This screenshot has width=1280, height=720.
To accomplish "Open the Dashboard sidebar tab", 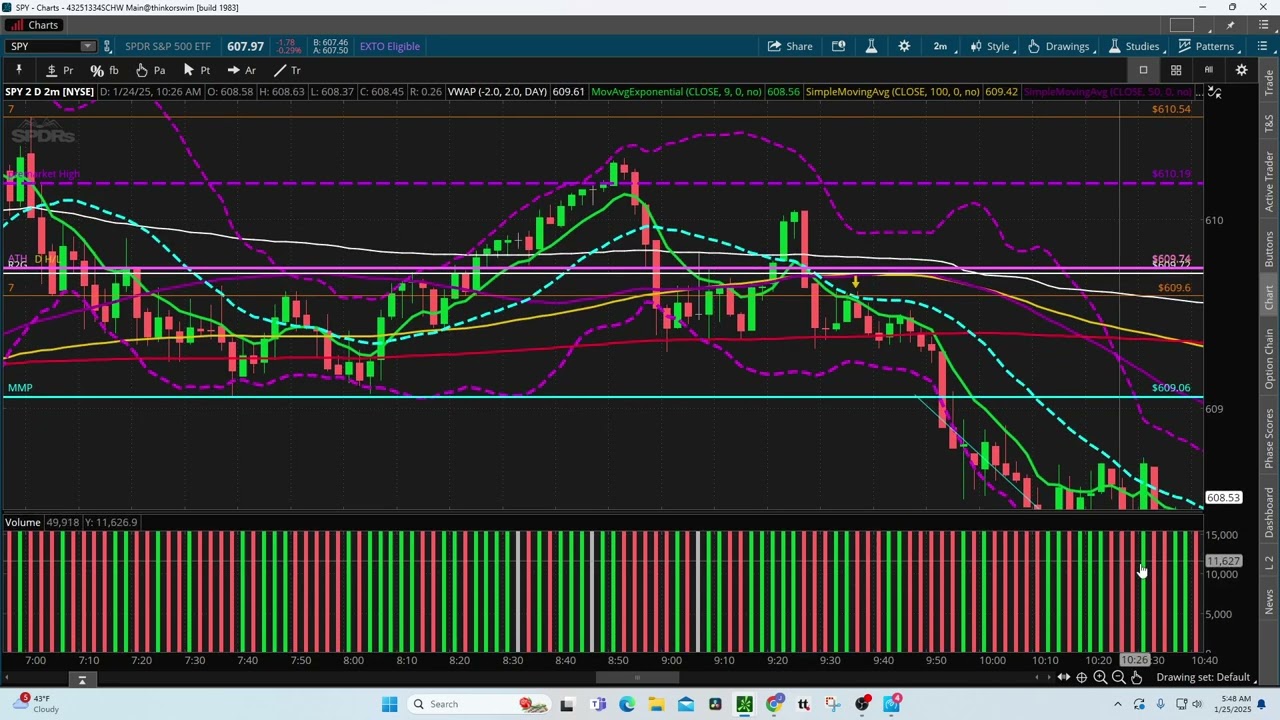I will click(1269, 511).
